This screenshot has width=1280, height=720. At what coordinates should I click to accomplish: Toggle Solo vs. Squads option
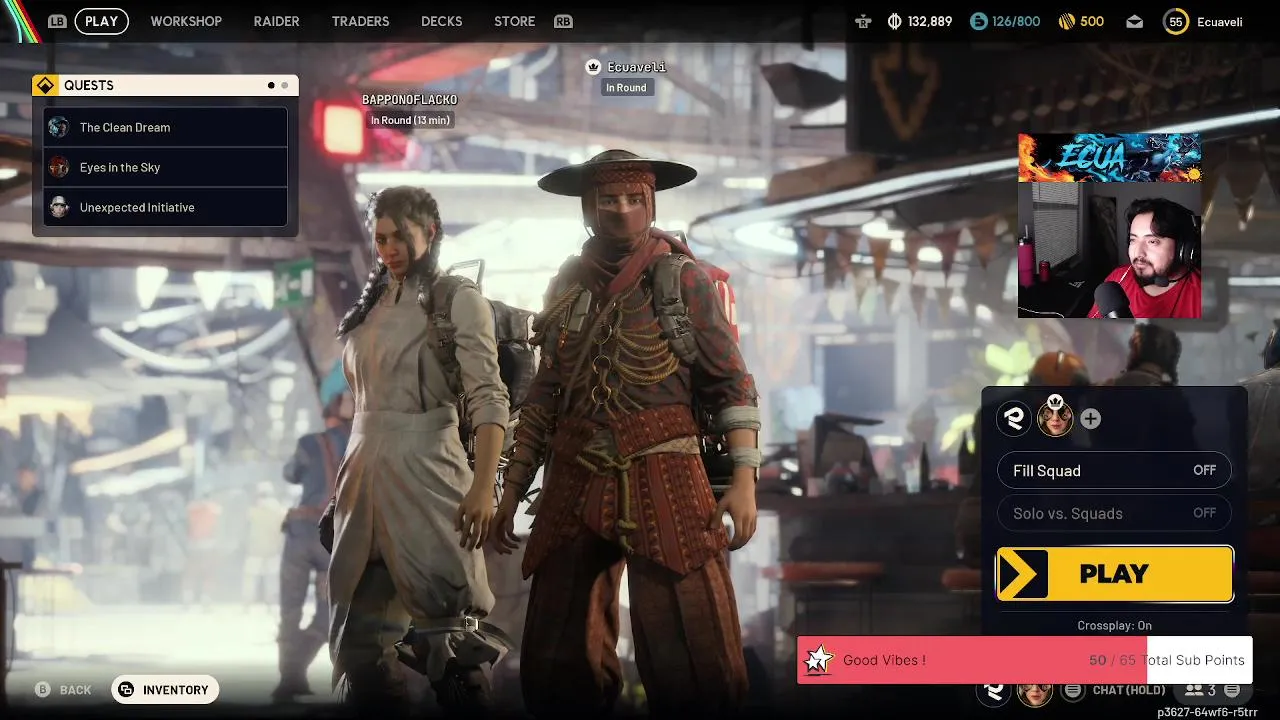[x=1114, y=513]
